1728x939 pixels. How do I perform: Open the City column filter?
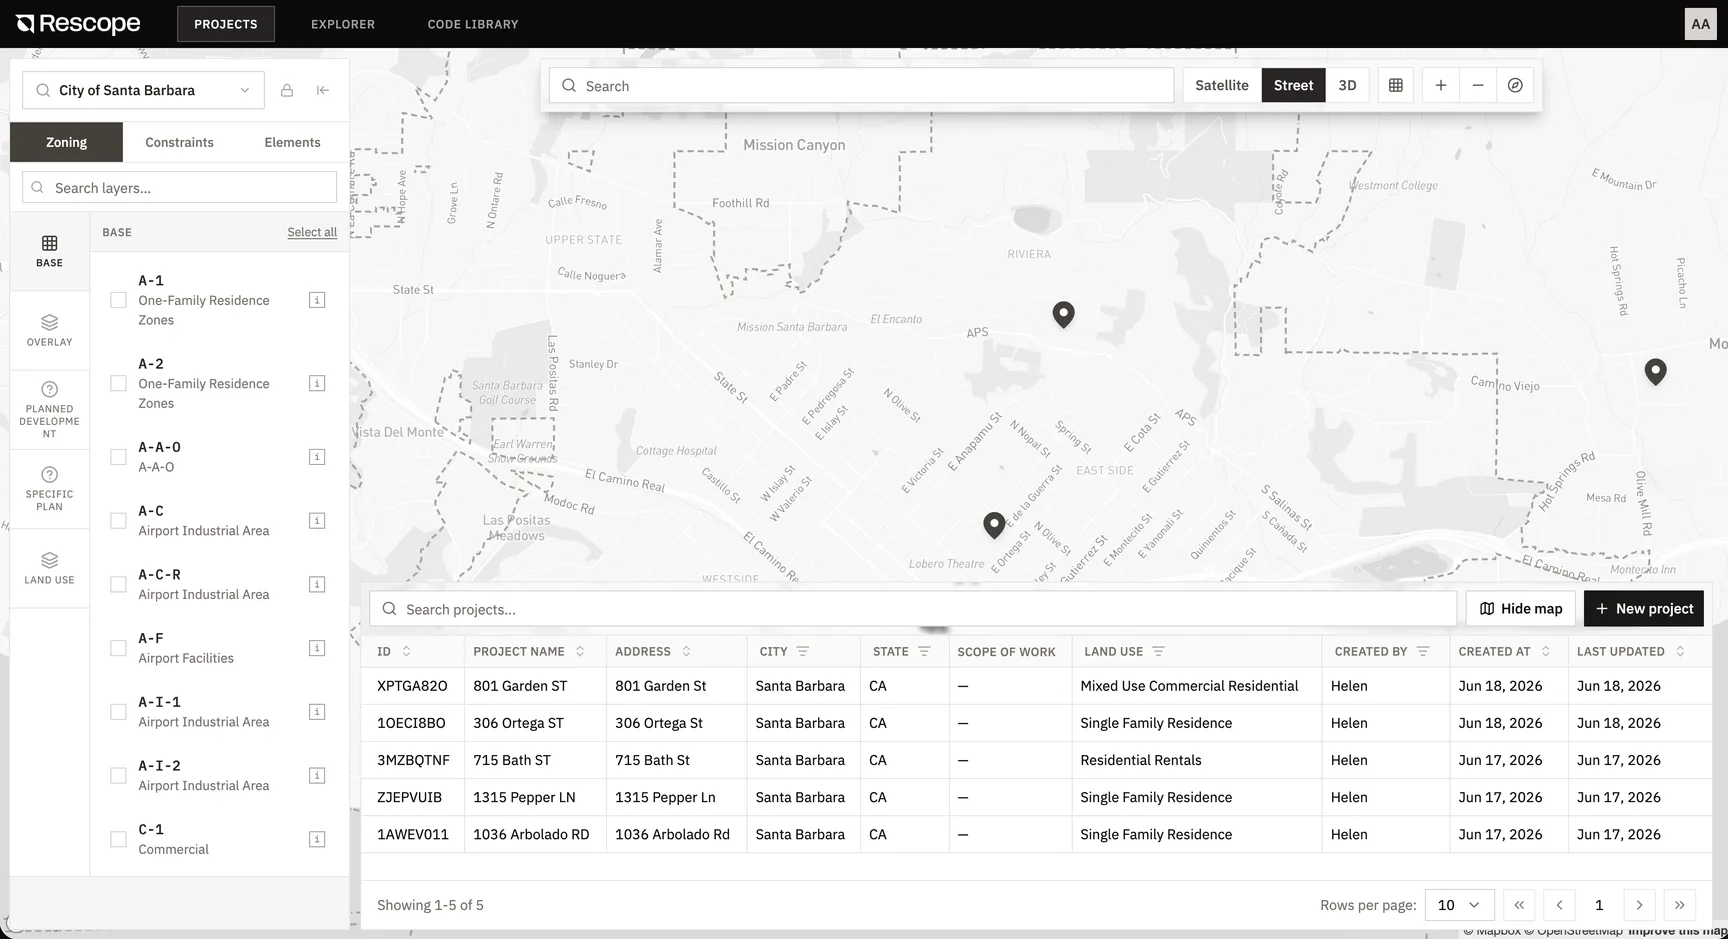802,651
